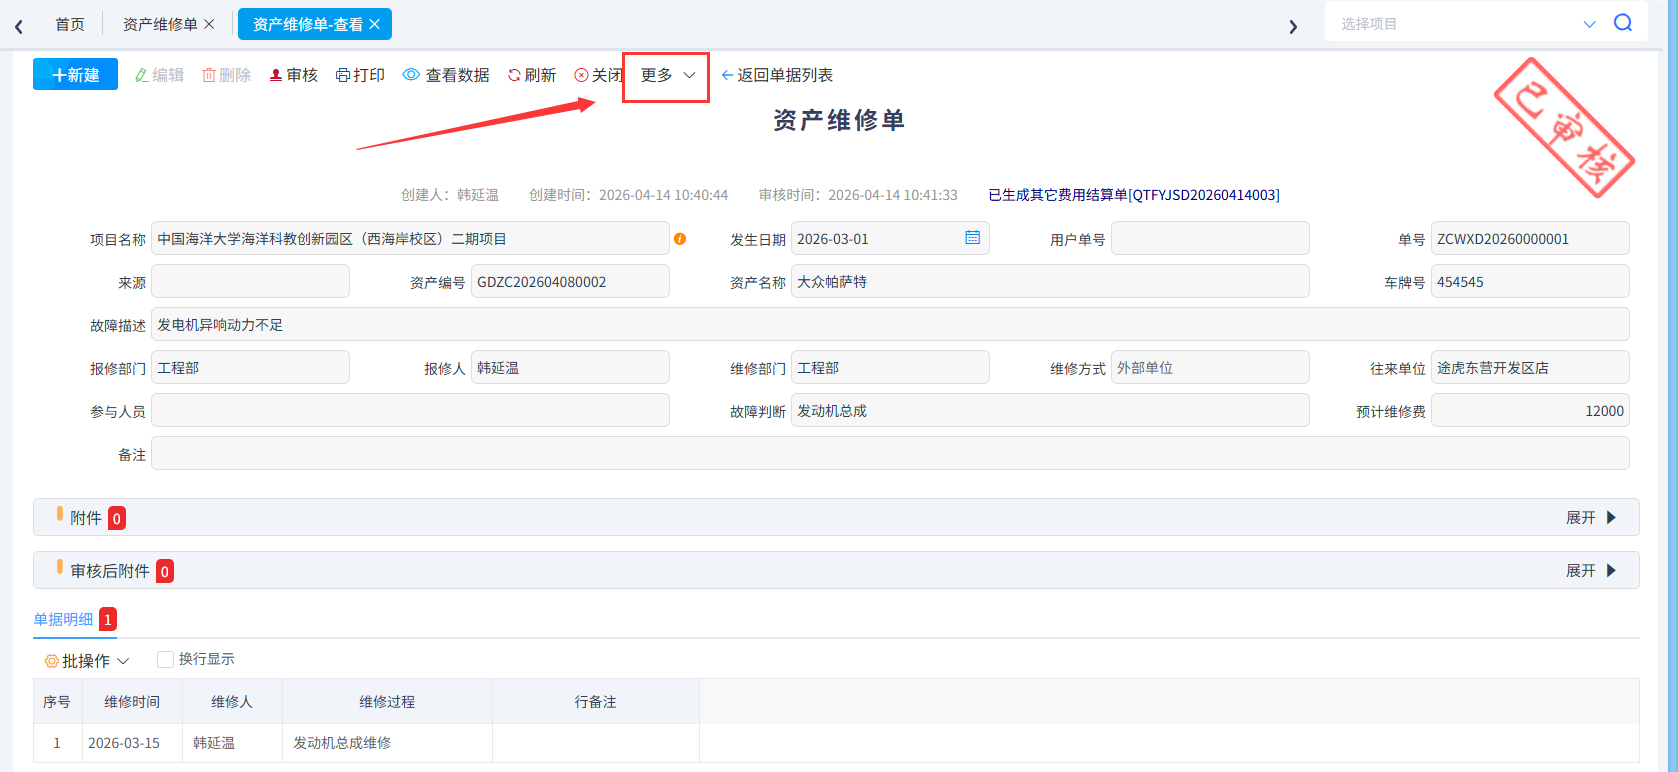This screenshot has width=1678, height=772.
Task: Click the 单号 field ZCWXD20260000001
Action: tap(1530, 239)
